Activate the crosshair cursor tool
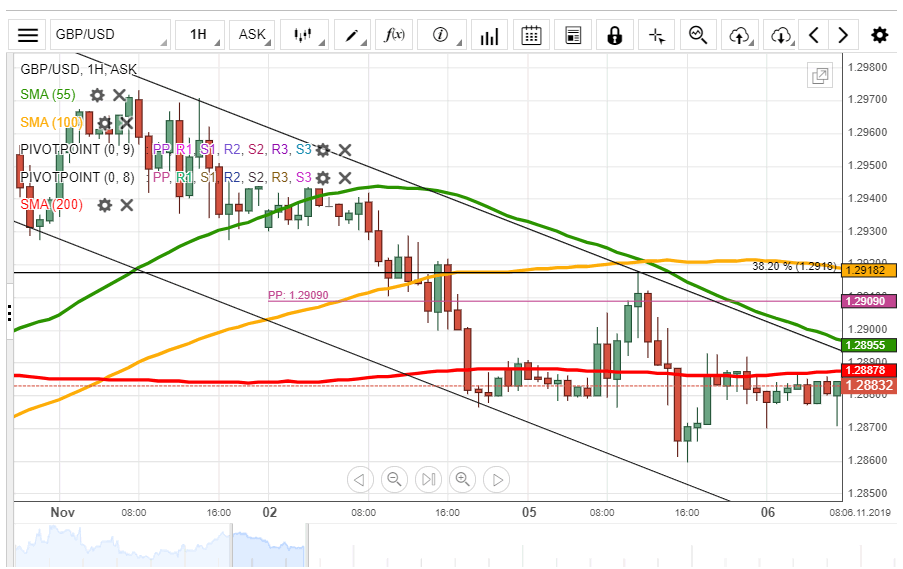 (x=657, y=35)
